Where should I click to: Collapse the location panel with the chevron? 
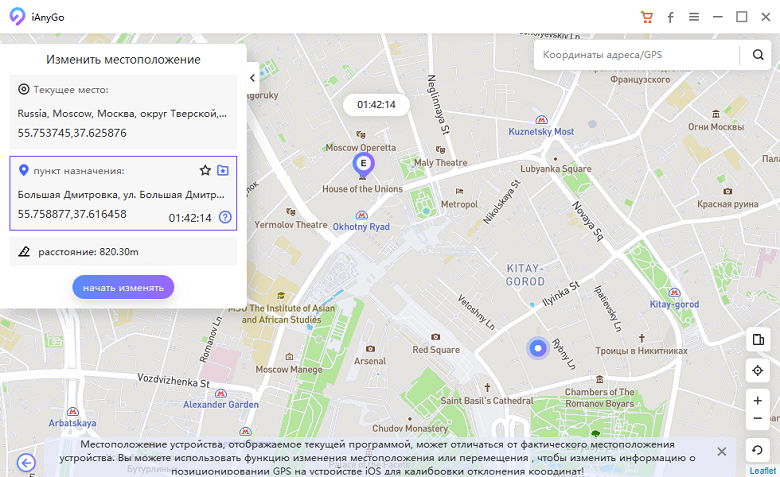tap(252, 78)
